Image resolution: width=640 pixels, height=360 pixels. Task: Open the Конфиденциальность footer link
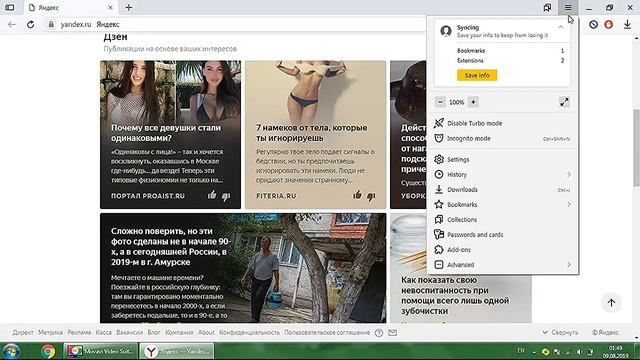pyautogui.click(x=249, y=333)
